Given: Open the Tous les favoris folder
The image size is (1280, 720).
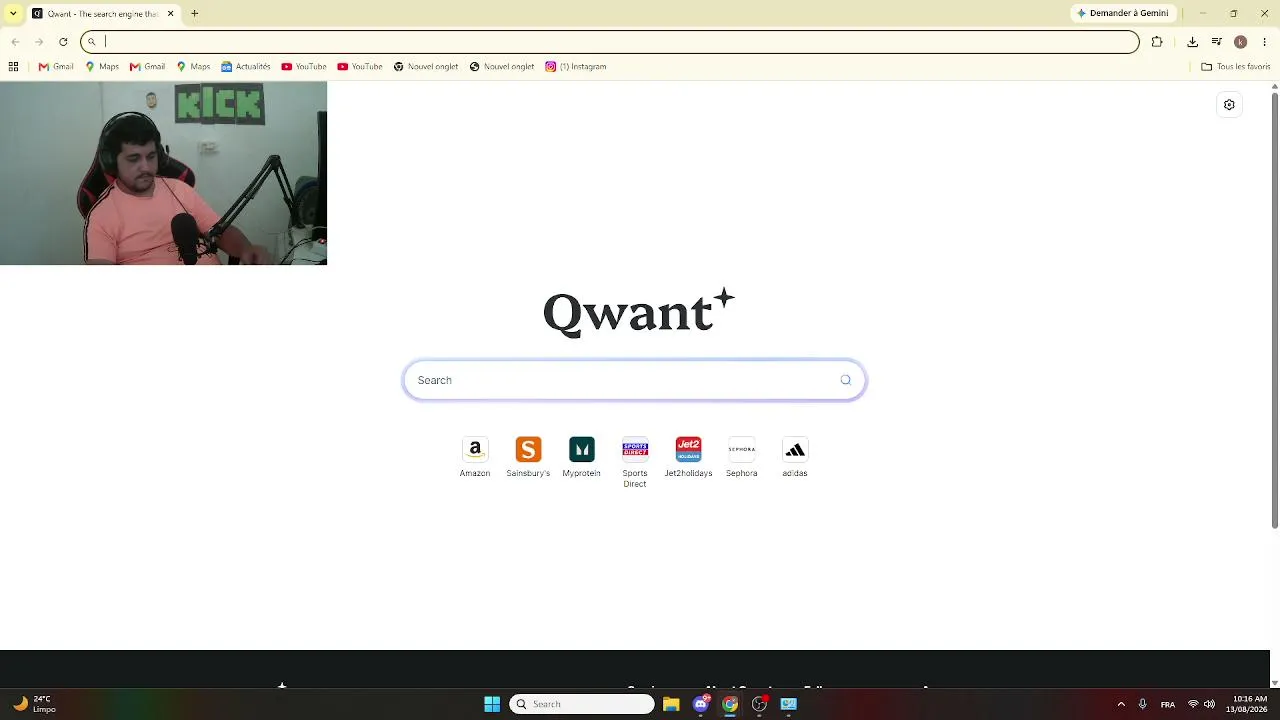Looking at the screenshot, I should 1236,67.
